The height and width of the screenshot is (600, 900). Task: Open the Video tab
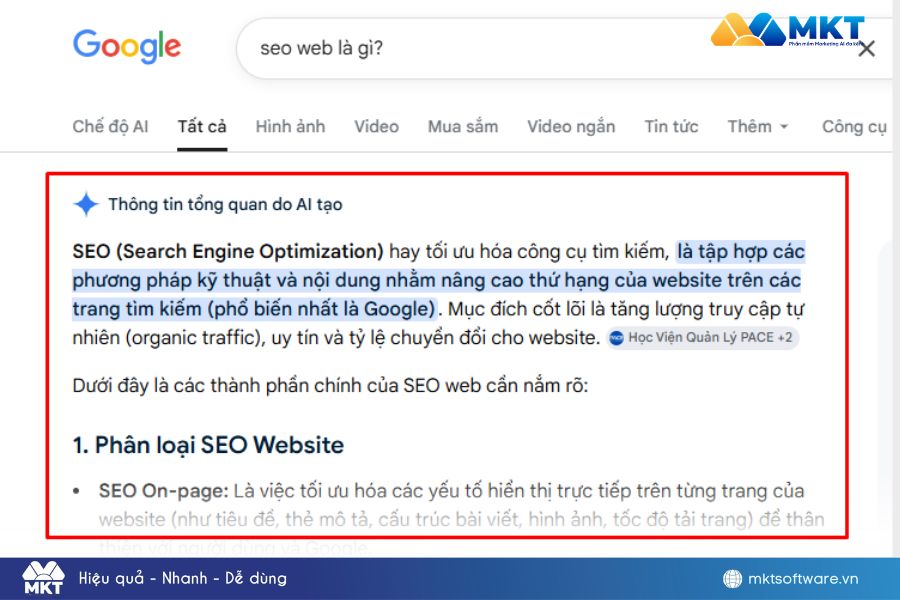(377, 126)
